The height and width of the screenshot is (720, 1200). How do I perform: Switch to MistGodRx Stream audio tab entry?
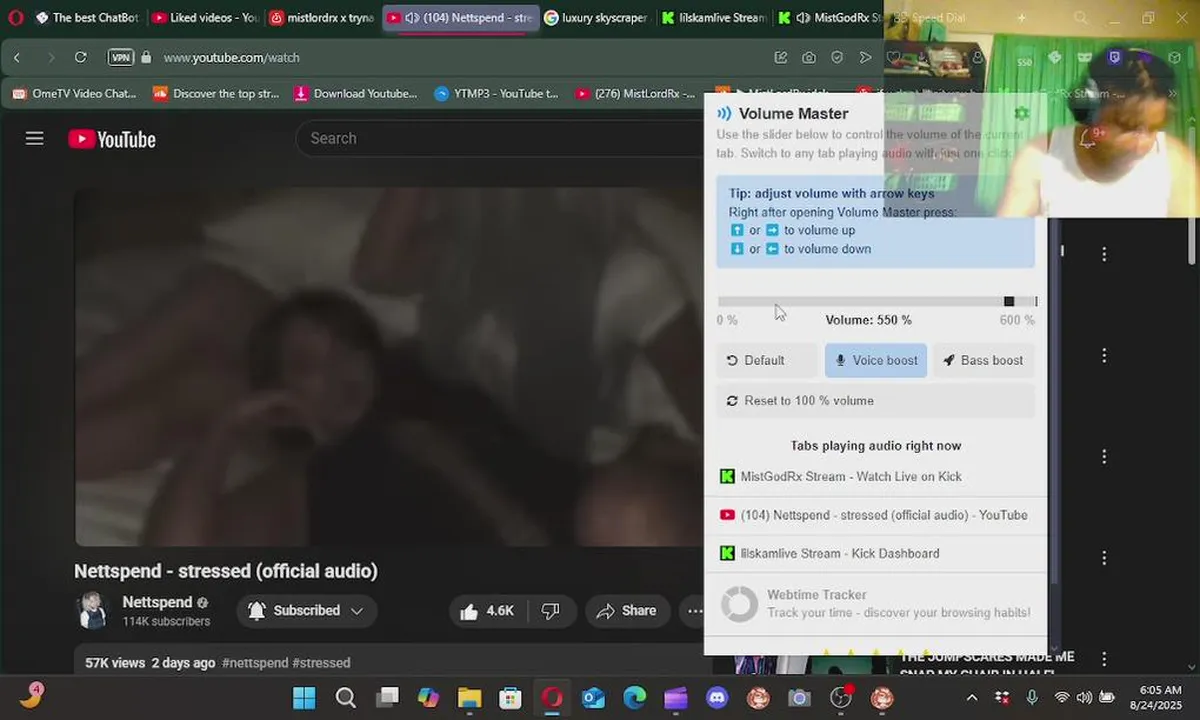tap(876, 476)
